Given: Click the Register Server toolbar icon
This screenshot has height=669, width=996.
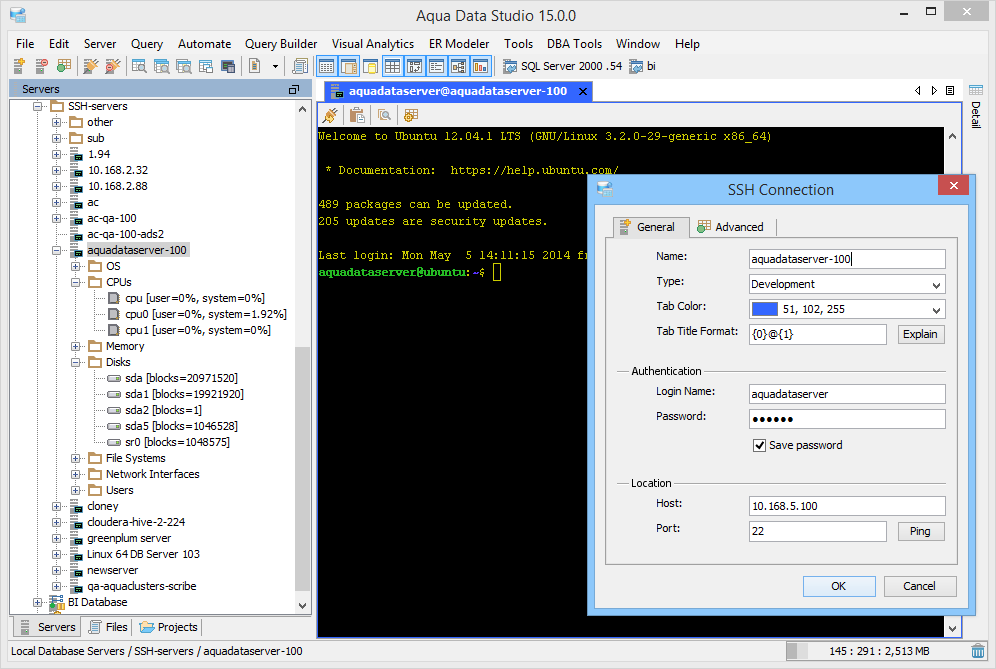Looking at the screenshot, I should point(19,66).
